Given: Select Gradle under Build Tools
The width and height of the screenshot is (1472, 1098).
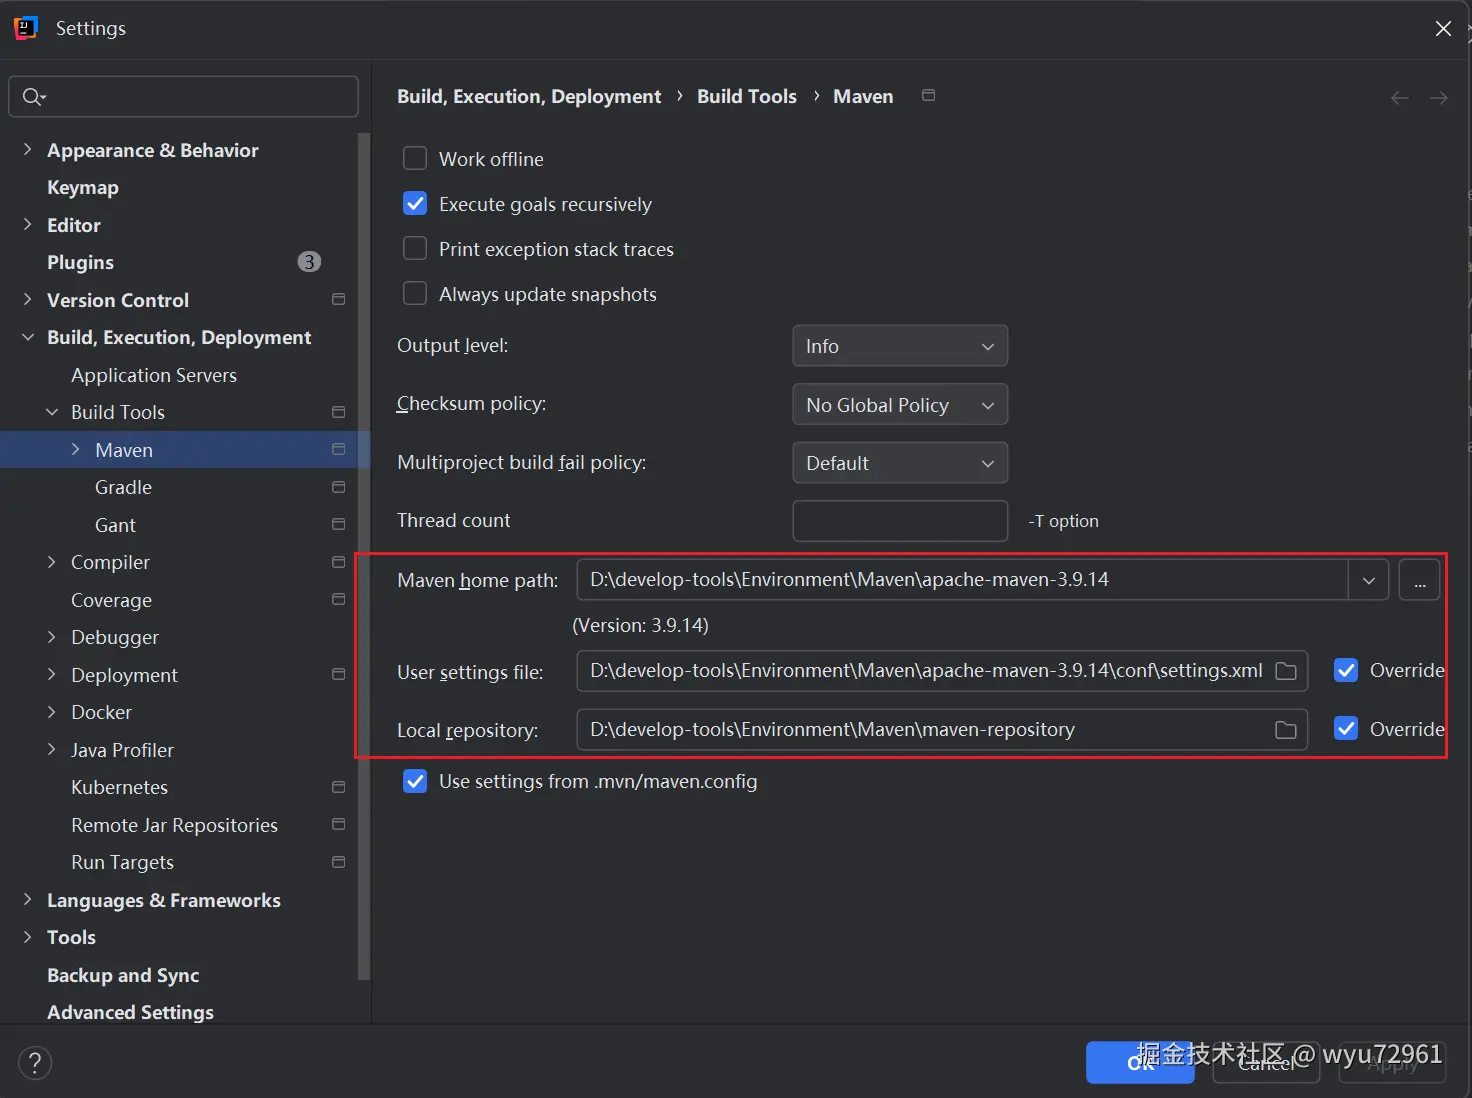Looking at the screenshot, I should [x=123, y=487].
